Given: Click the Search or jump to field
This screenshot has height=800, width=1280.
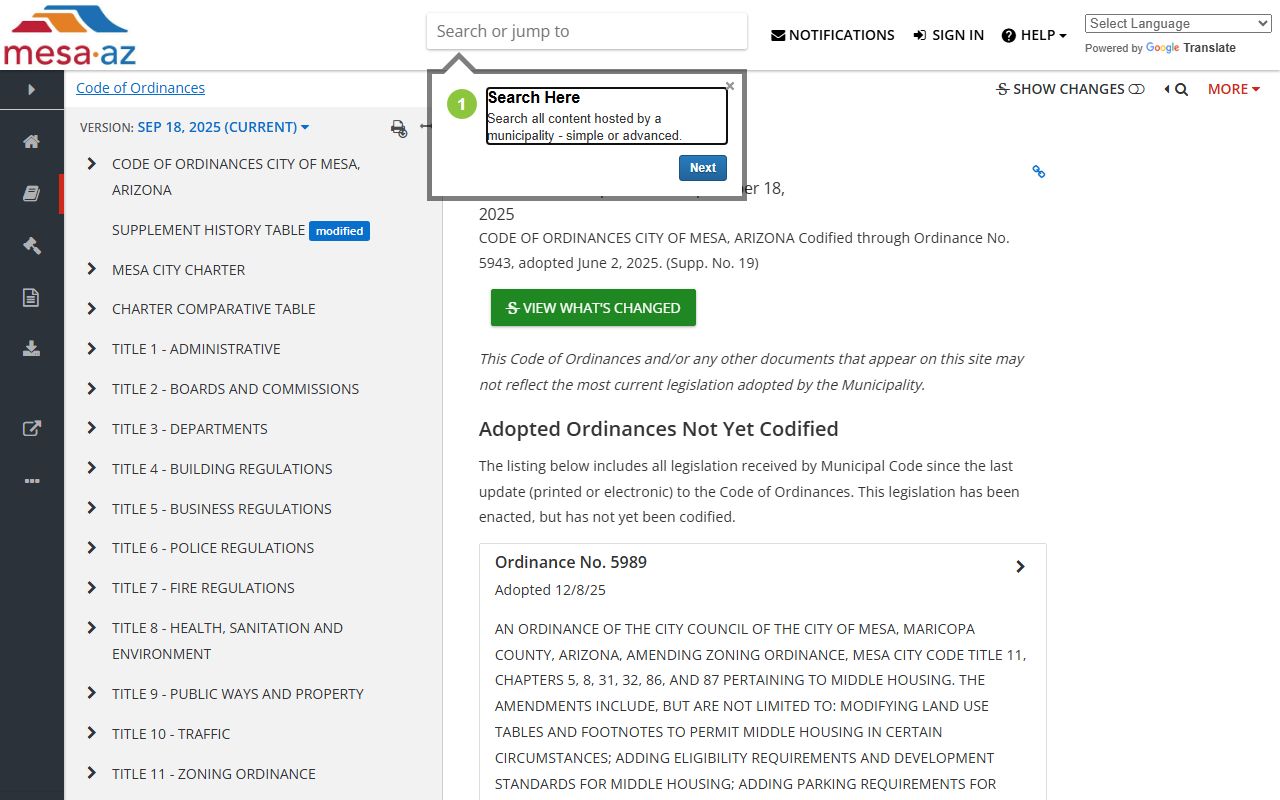Looking at the screenshot, I should tap(586, 31).
